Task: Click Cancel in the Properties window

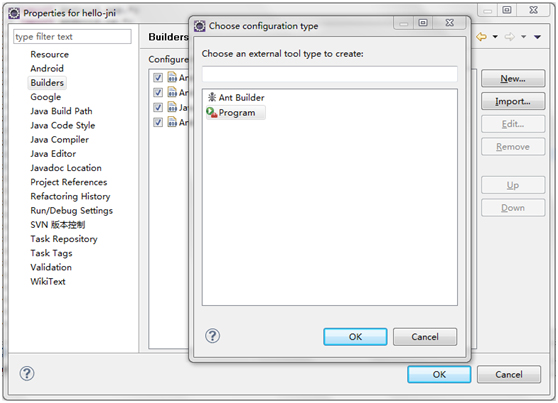Action: (x=509, y=375)
